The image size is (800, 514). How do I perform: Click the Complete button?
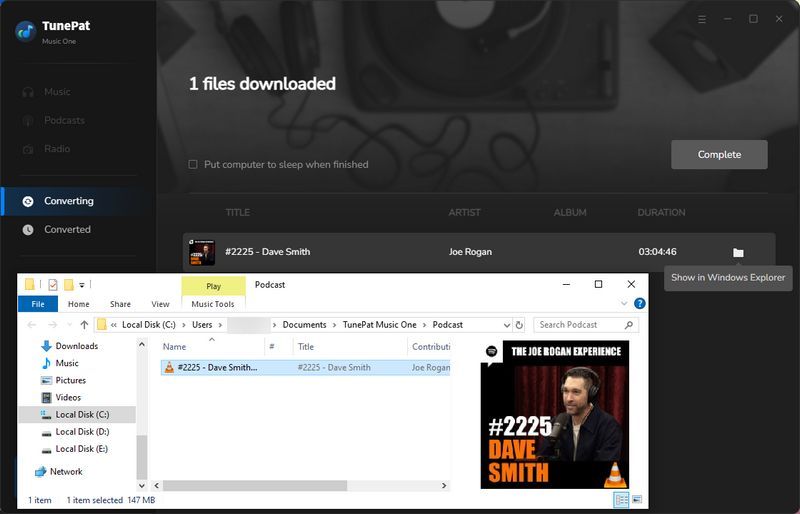pos(719,155)
